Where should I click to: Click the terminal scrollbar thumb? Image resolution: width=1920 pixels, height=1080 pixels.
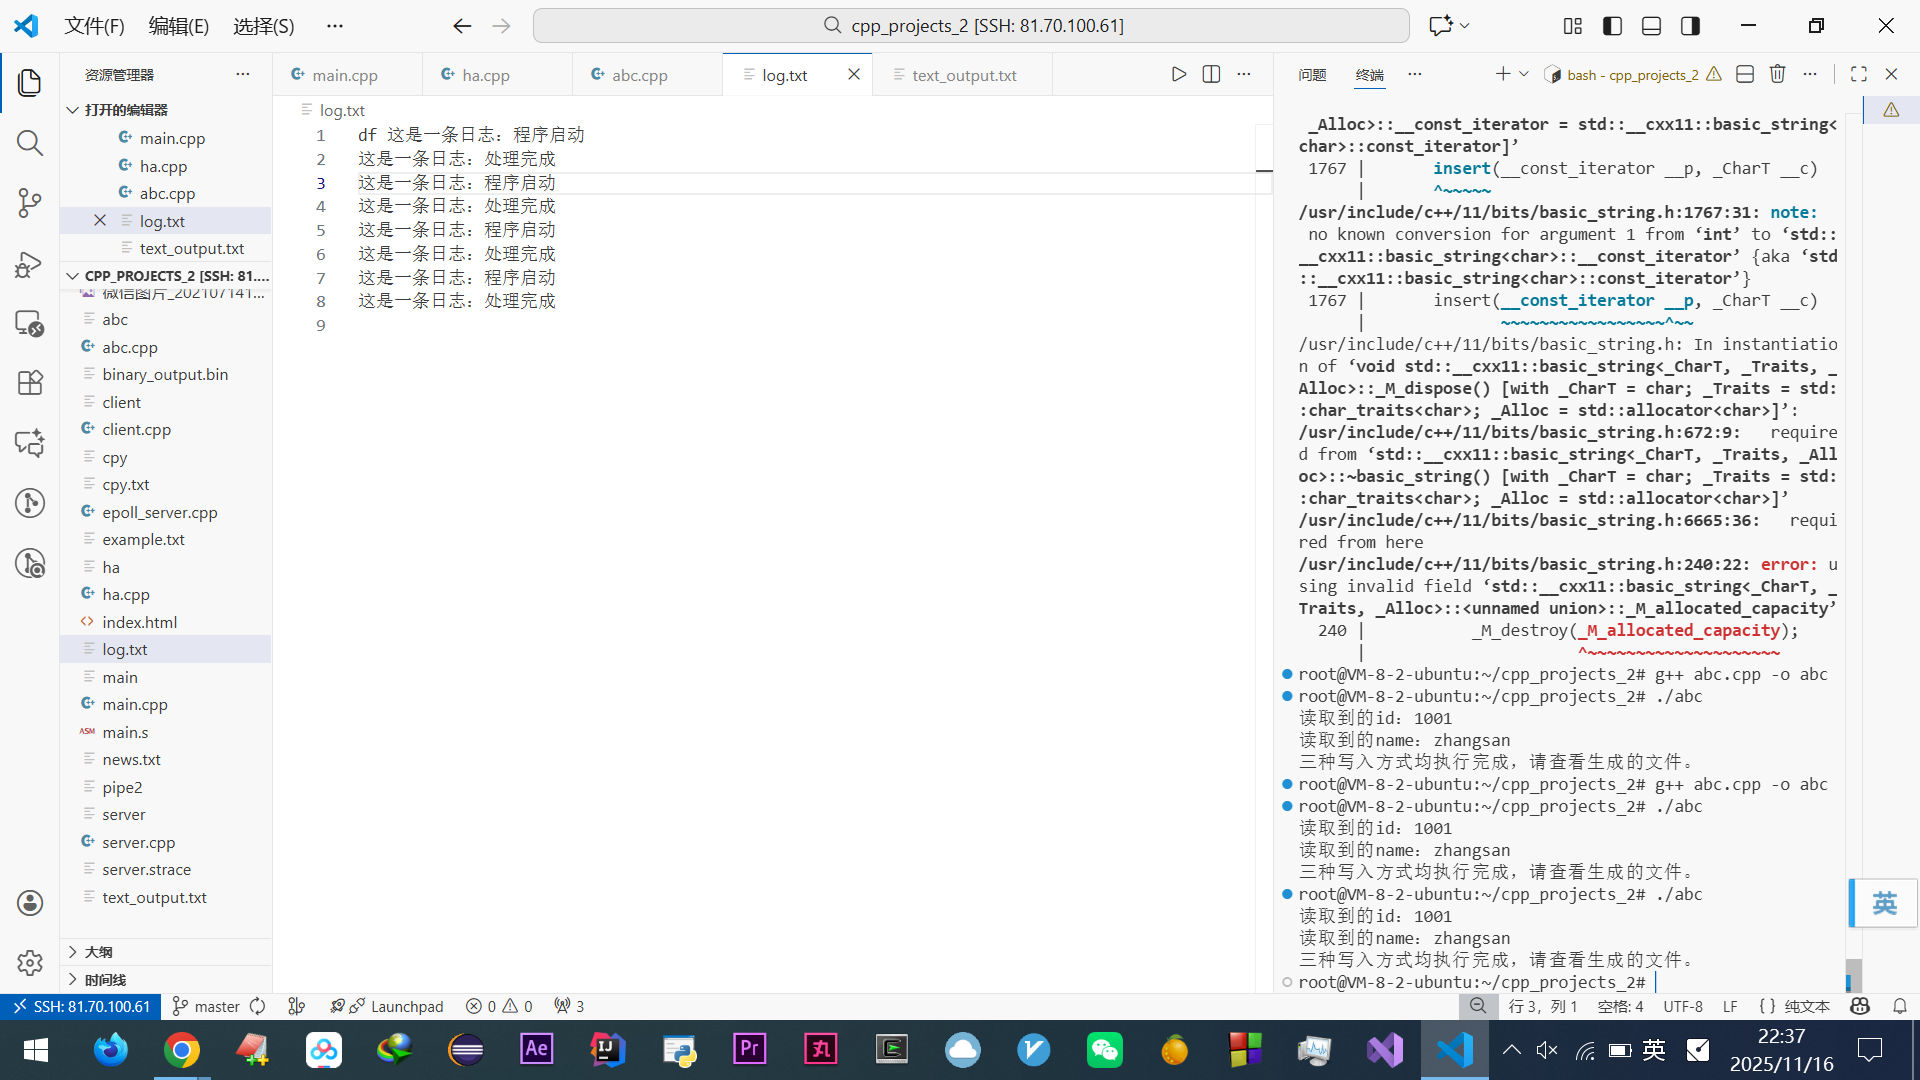[x=1853, y=974]
